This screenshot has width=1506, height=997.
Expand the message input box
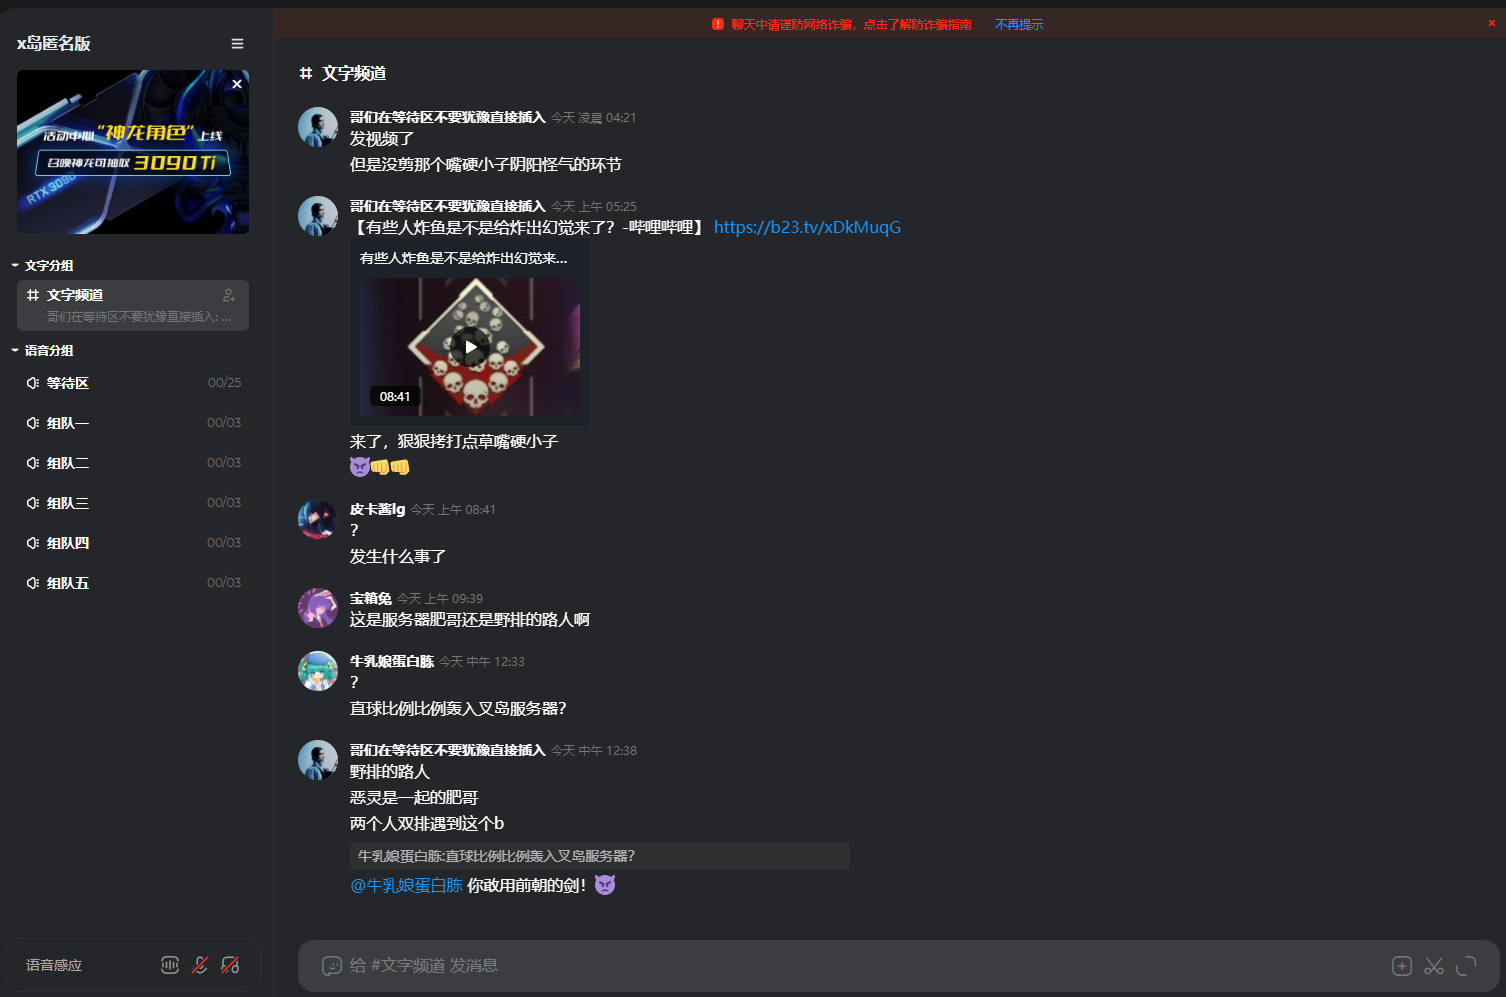point(1466,966)
